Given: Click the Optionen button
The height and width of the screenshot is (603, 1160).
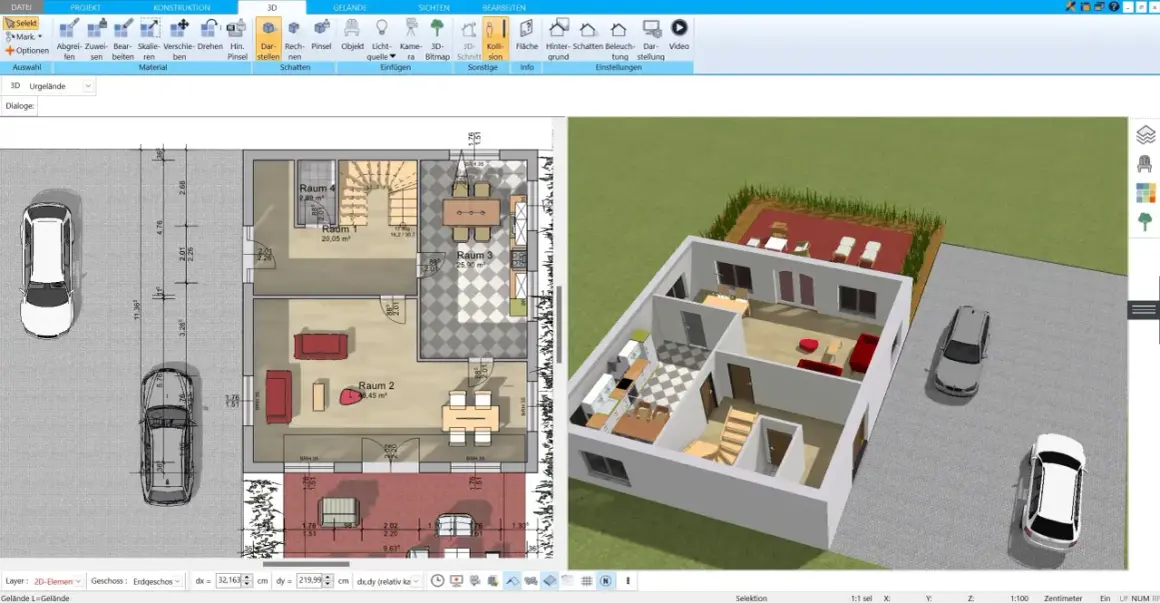Looking at the screenshot, I should pyautogui.click(x=27, y=50).
